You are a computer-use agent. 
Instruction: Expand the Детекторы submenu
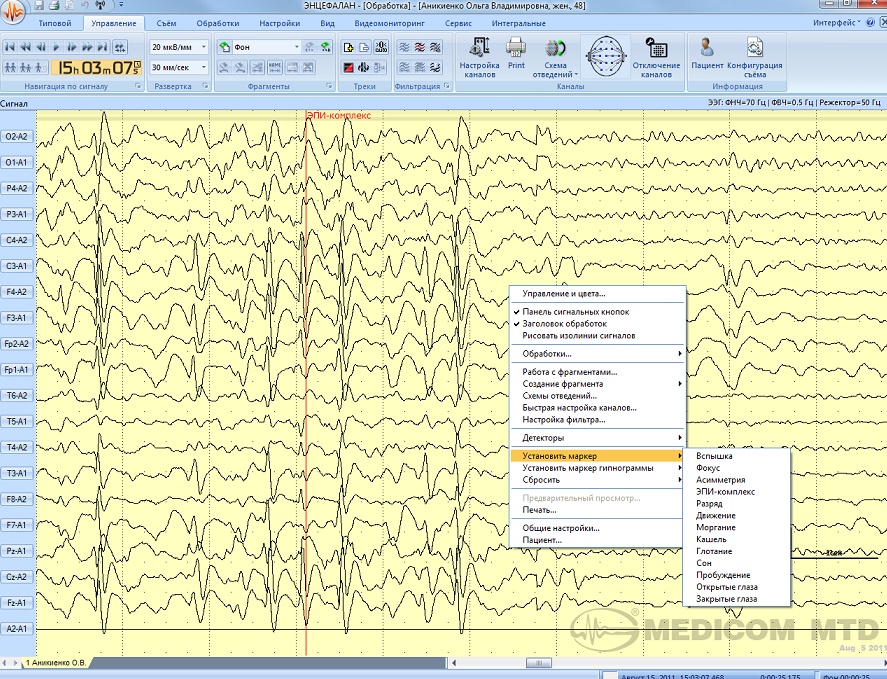(598, 438)
